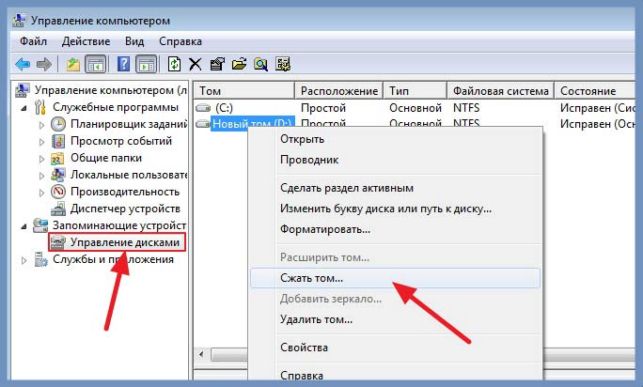Click the Refresh toolbar icon
This screenshot has height=387, width=643.
[174, 64]
